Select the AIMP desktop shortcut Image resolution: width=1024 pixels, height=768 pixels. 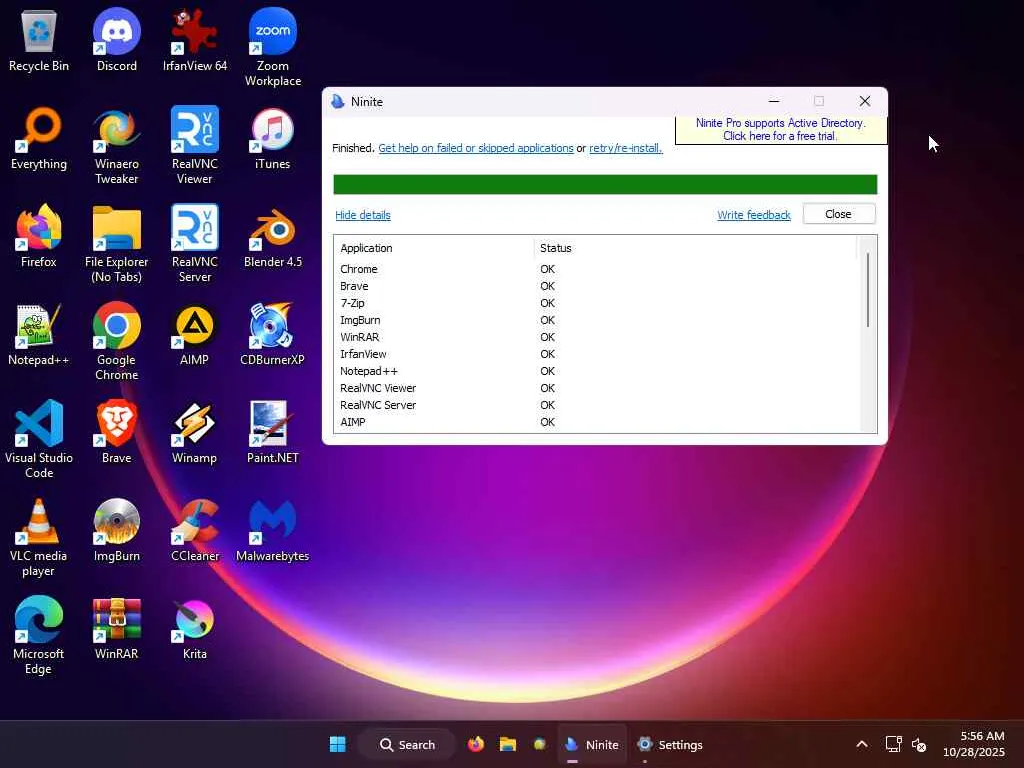195,334
